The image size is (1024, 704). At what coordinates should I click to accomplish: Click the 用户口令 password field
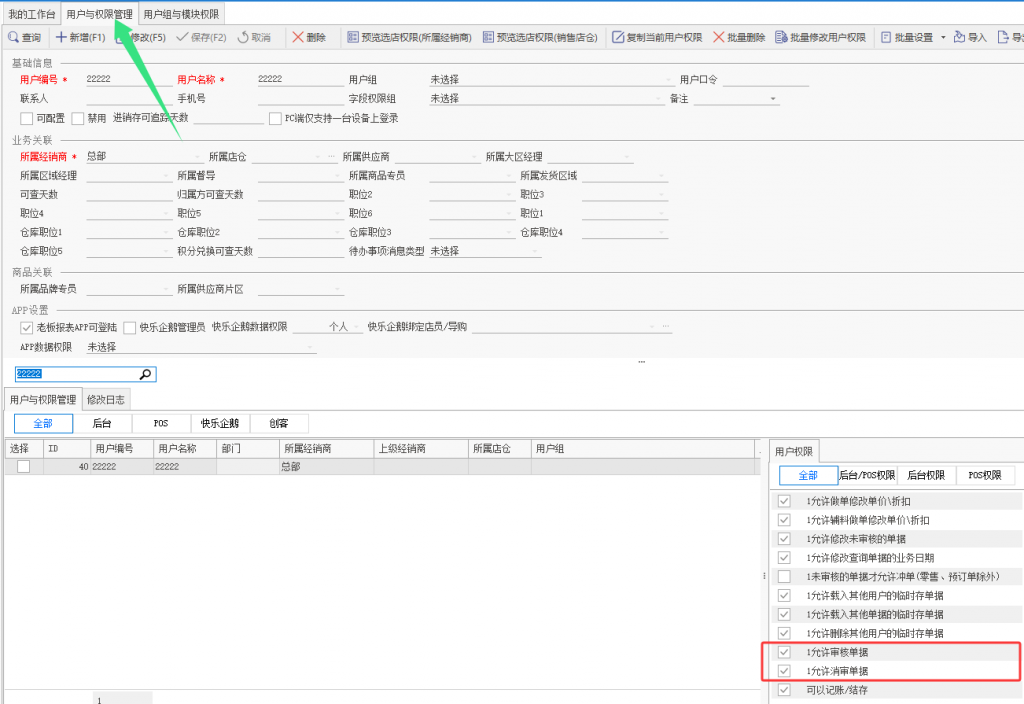point(765,80)
